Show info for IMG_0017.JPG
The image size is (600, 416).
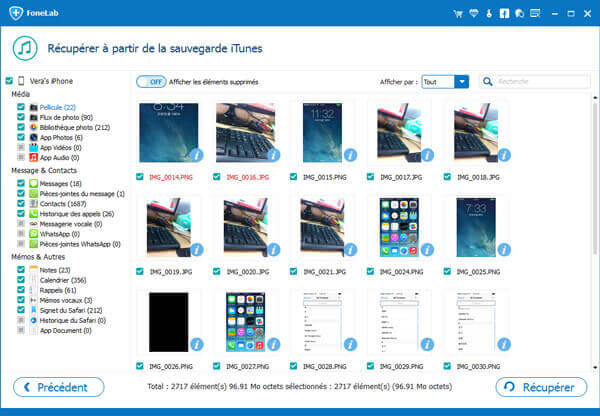click(427, 155)
